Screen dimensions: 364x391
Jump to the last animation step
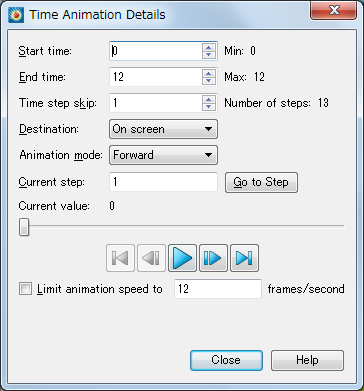click(x=244, y=258)
